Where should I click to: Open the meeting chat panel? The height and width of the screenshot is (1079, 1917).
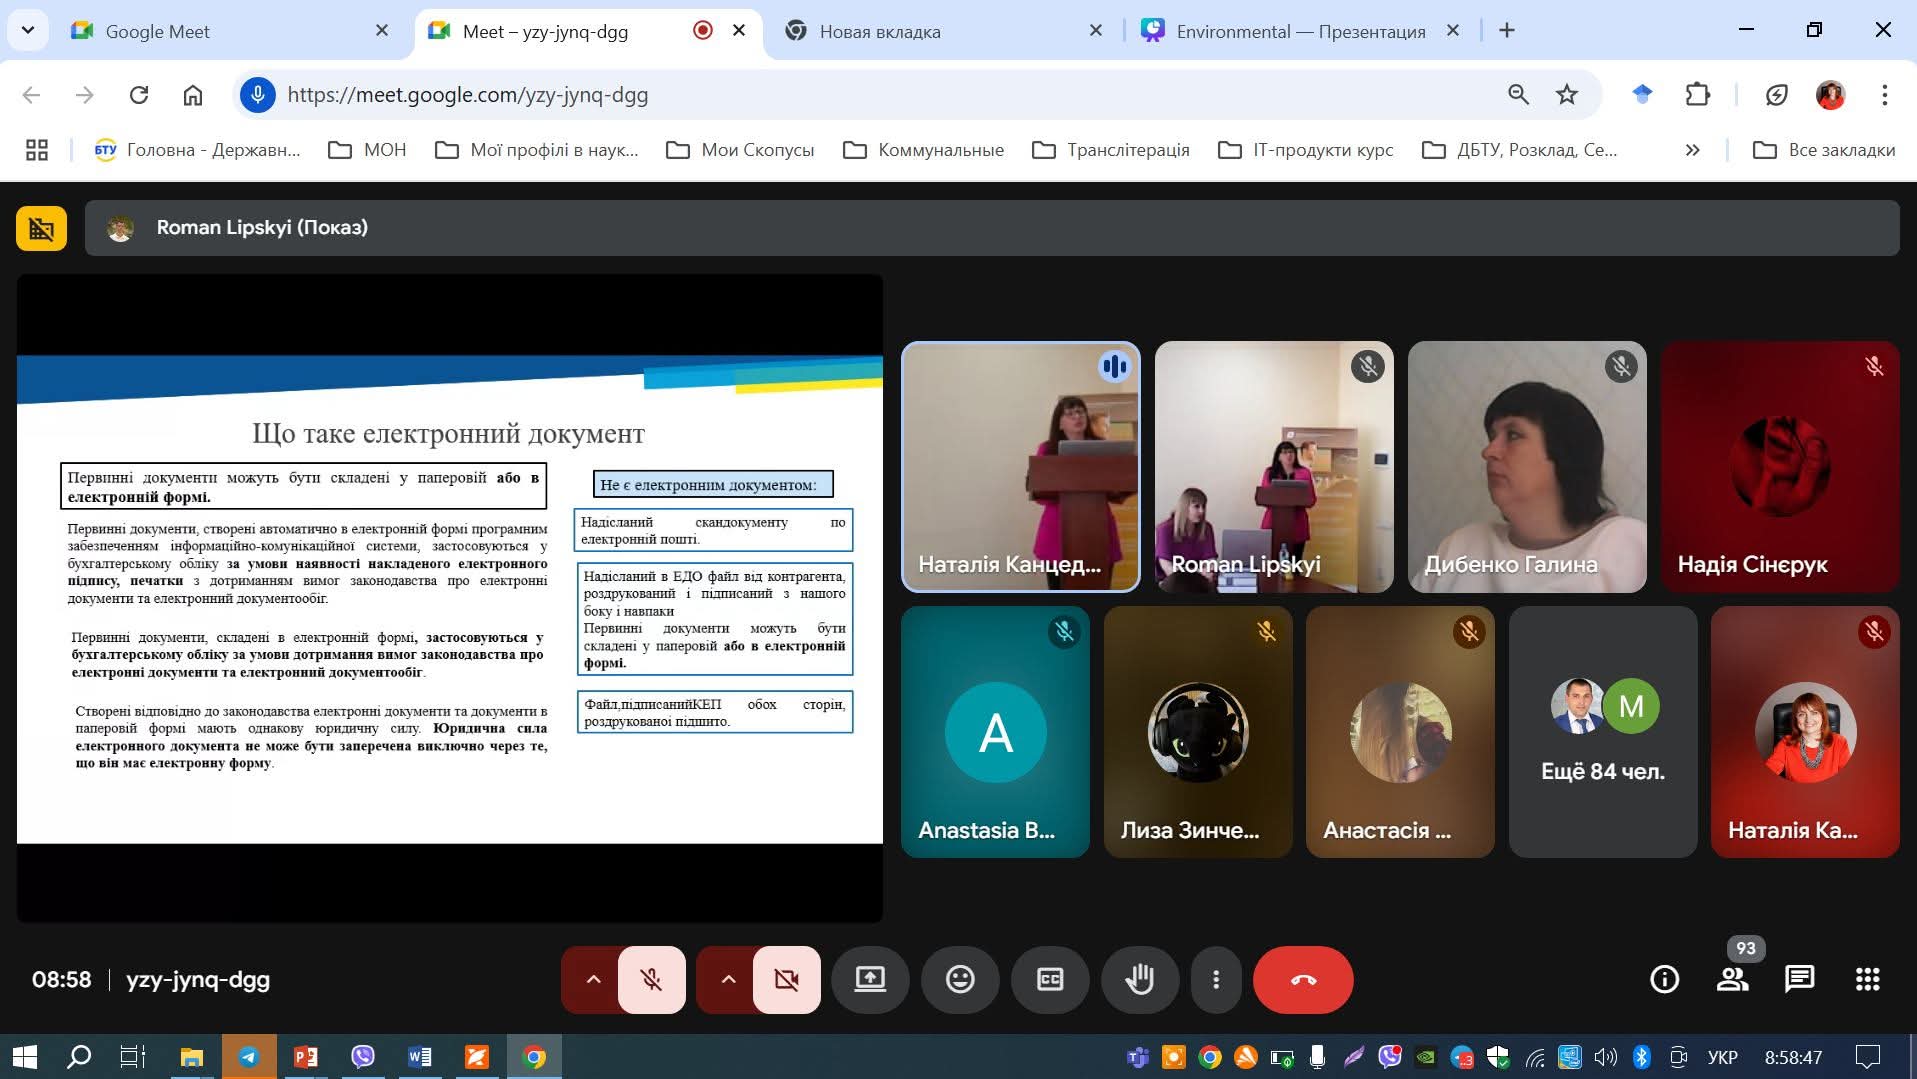coord(1799,980)
